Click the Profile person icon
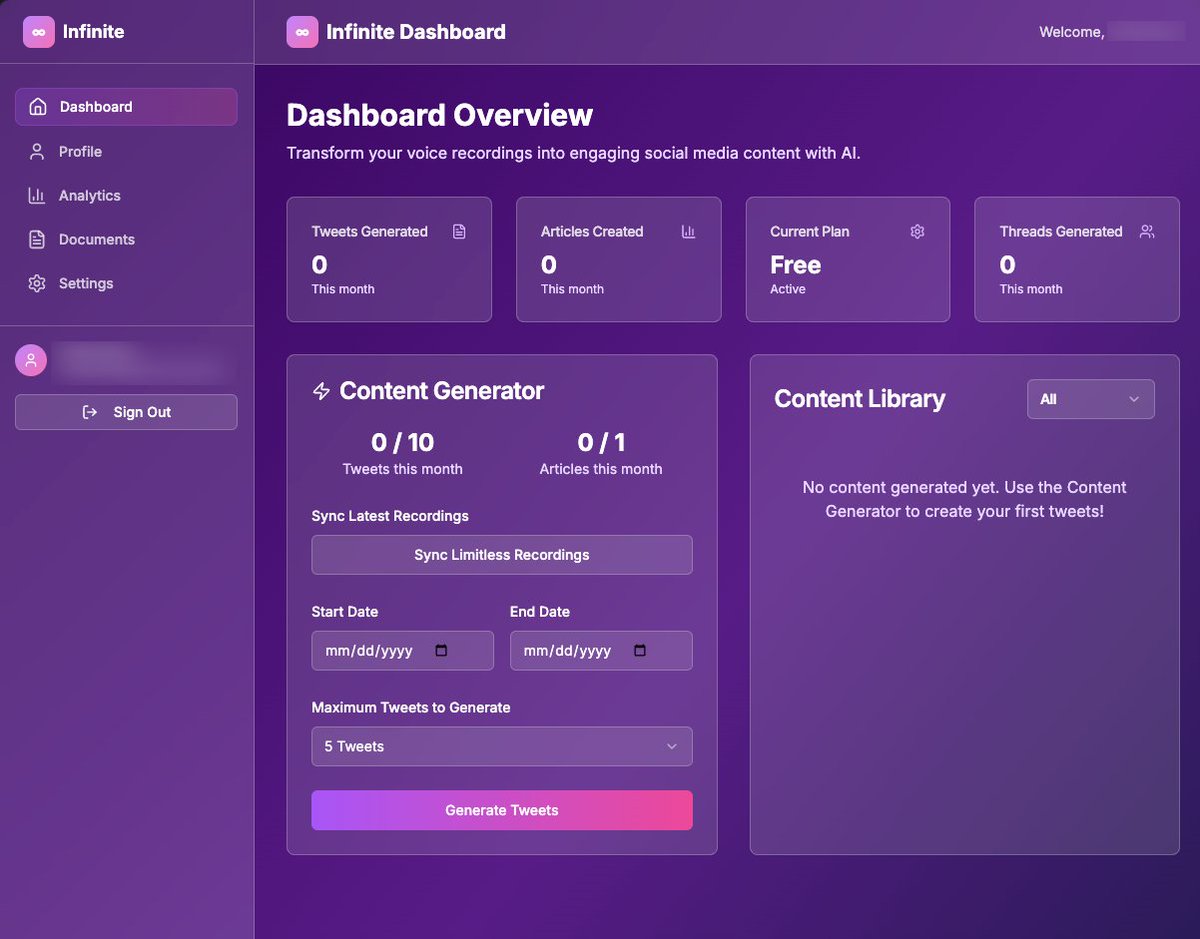 tap(37, 151)
